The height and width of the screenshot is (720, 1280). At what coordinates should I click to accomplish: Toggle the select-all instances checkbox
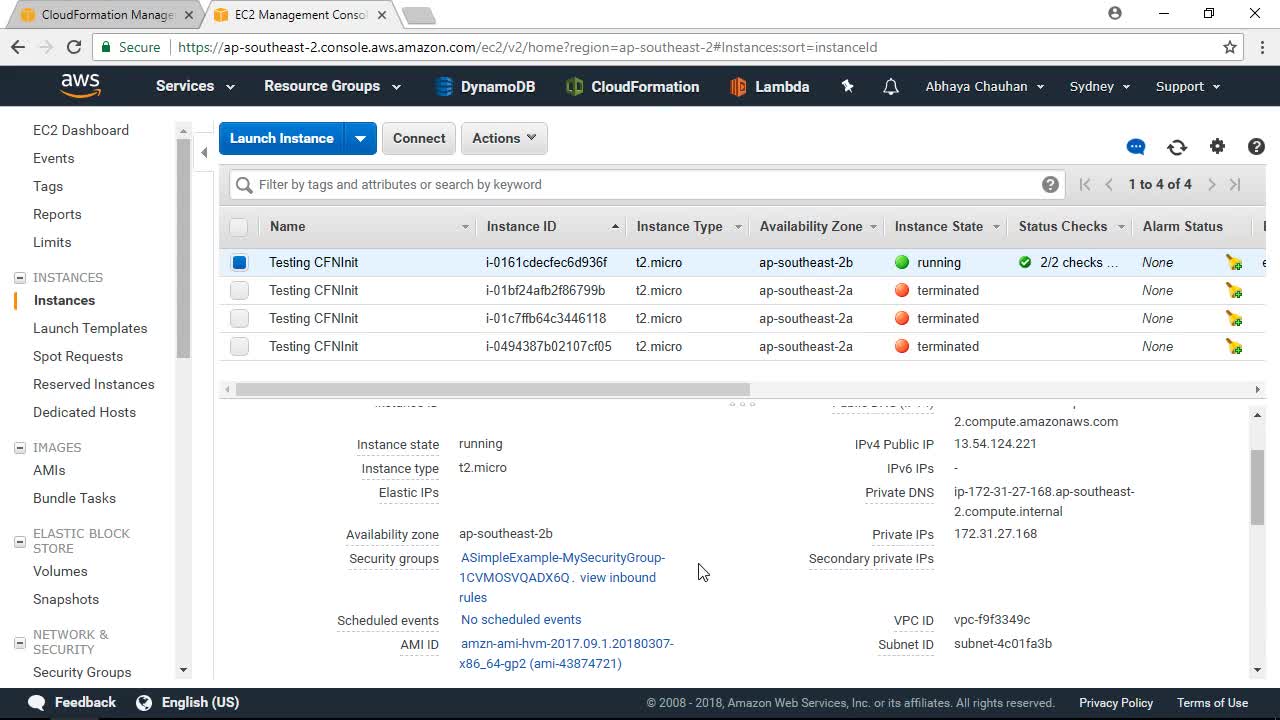point(238,227)
